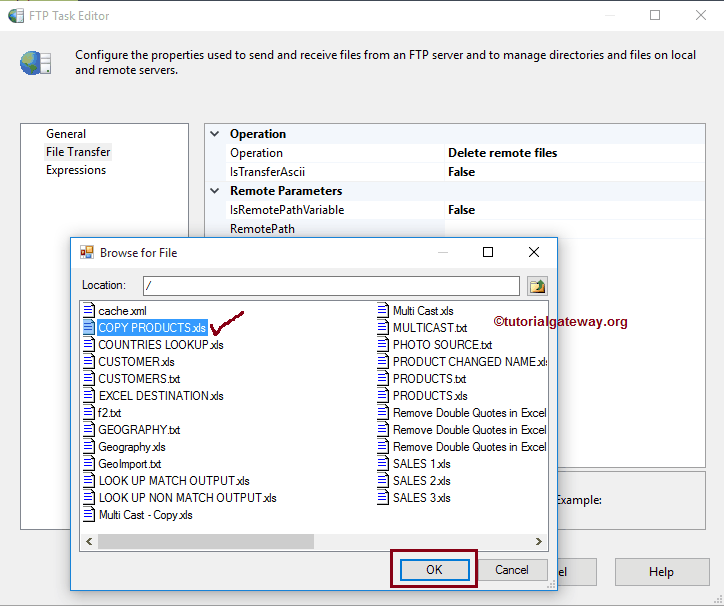This screenshot has width=724, height=606.
Task: Click Help button in FTP Task Editor
Action: (x=661, y=572)
